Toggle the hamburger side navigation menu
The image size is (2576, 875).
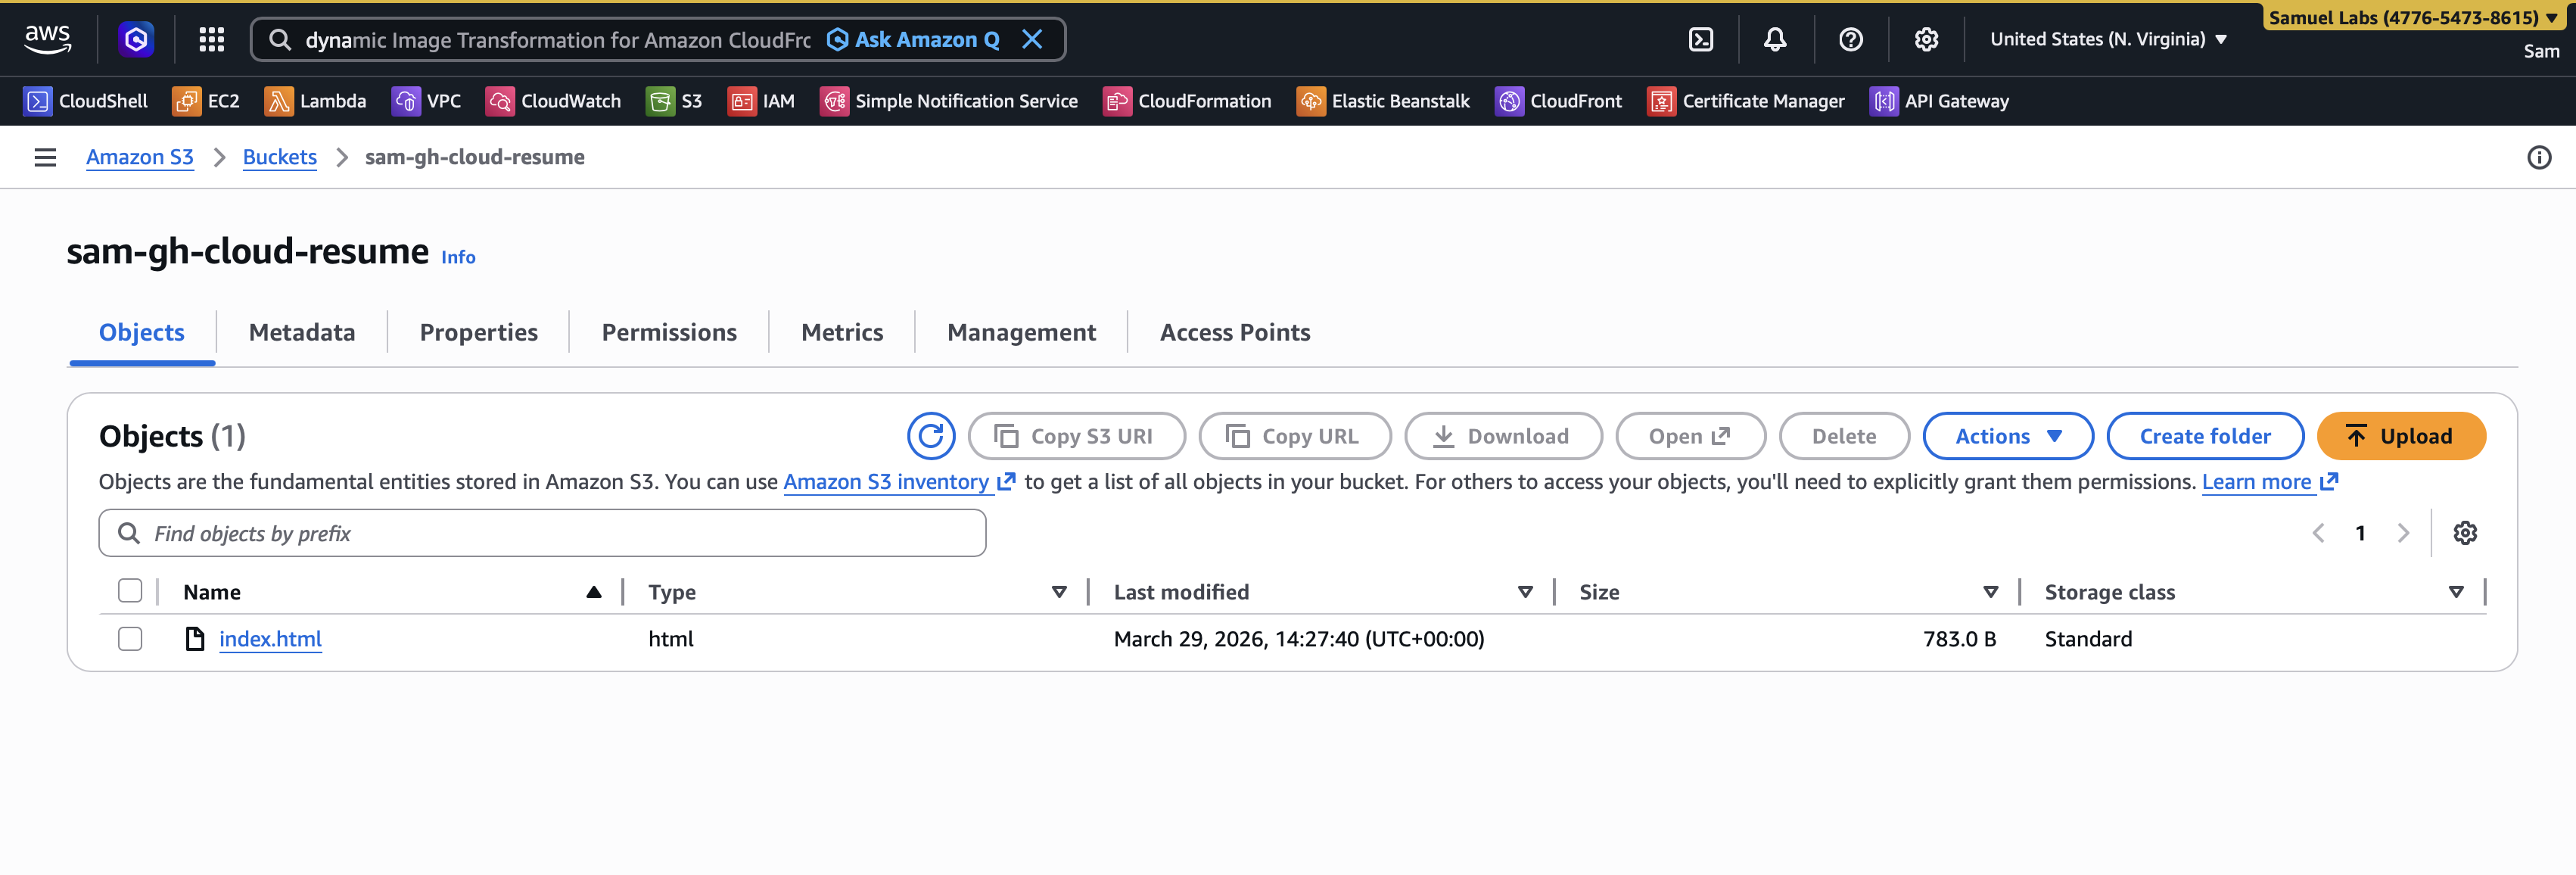(45, 157)
